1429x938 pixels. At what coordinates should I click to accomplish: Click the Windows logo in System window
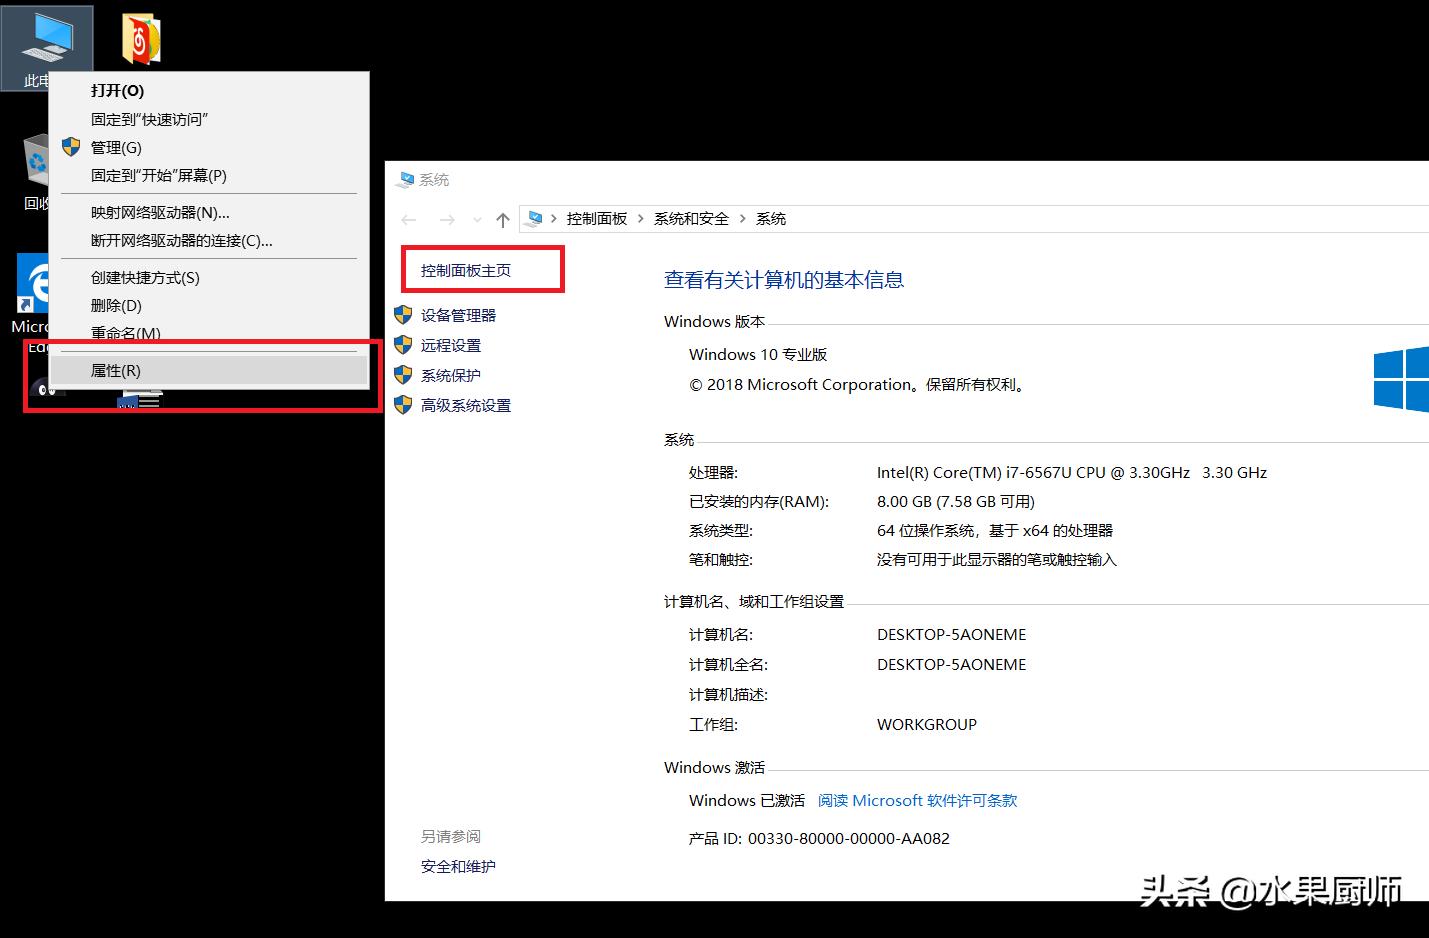pyautogui.click(x=1401, y=379)
